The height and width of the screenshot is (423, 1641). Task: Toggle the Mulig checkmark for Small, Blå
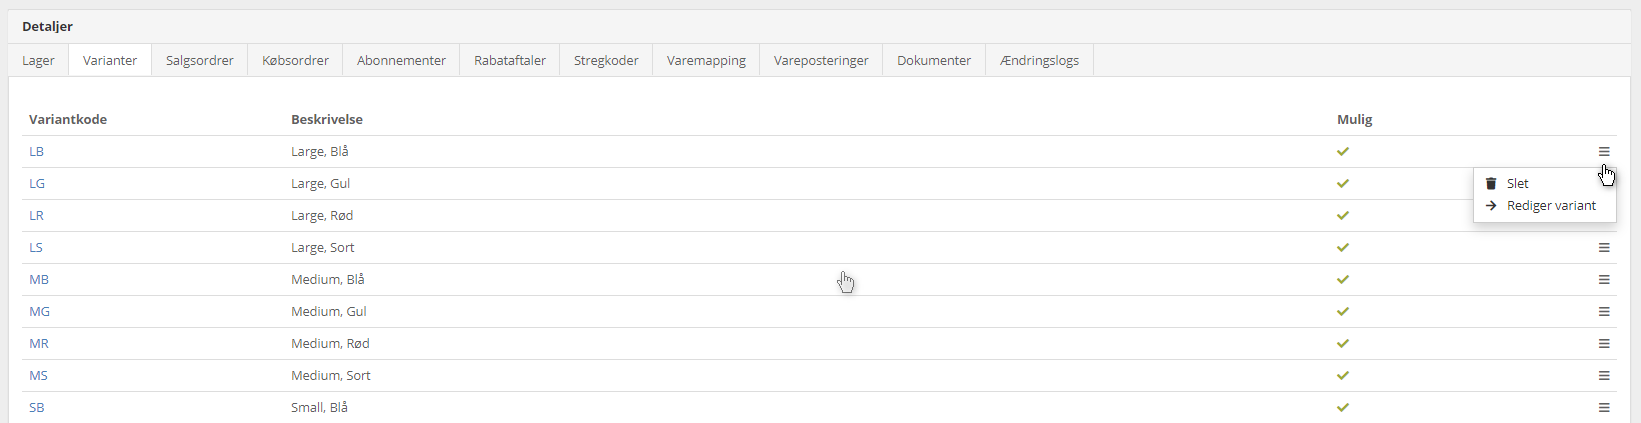click(1343, 408)
